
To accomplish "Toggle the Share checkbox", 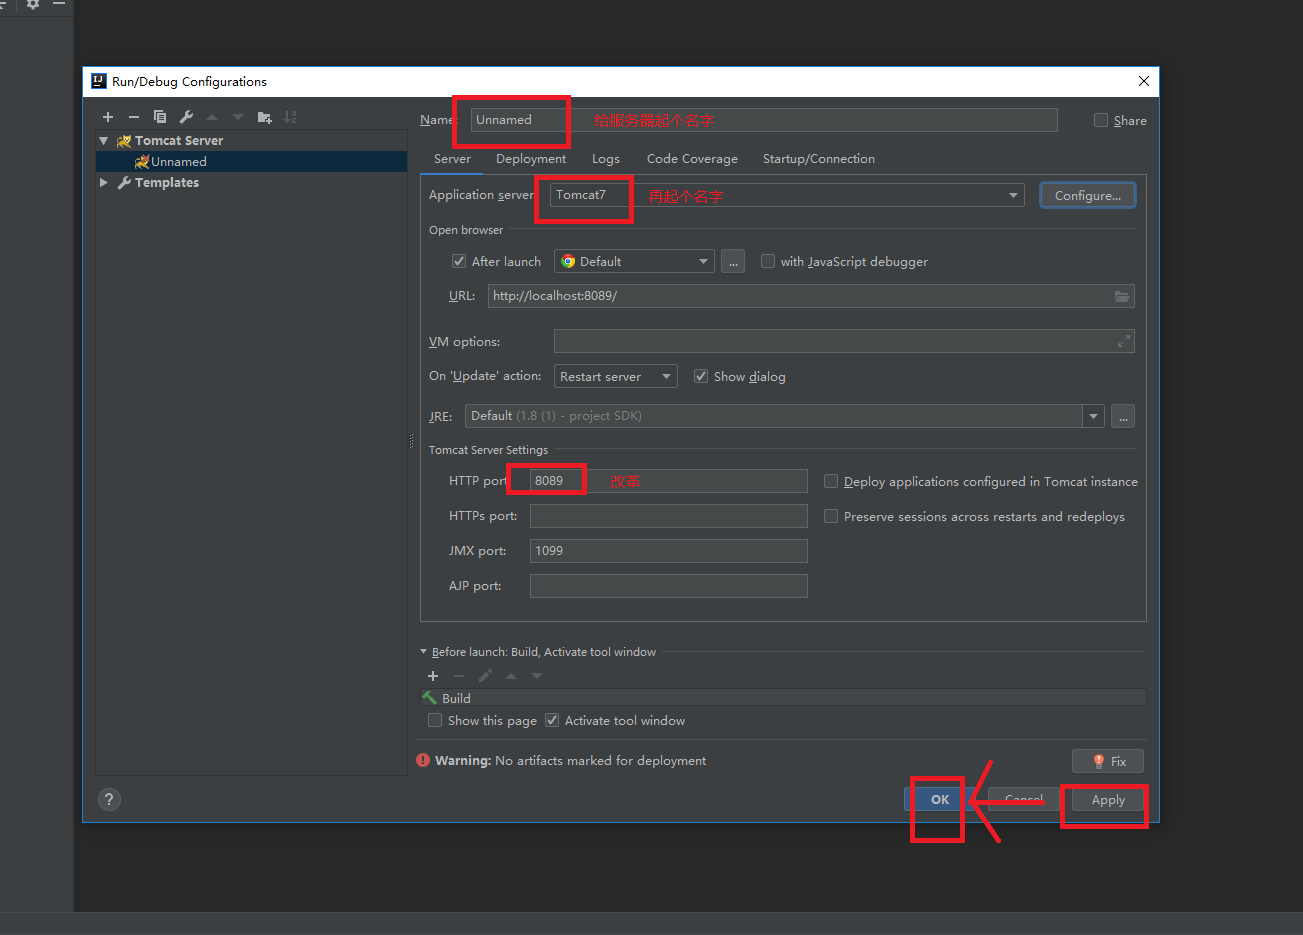I will click(1101, 120).
